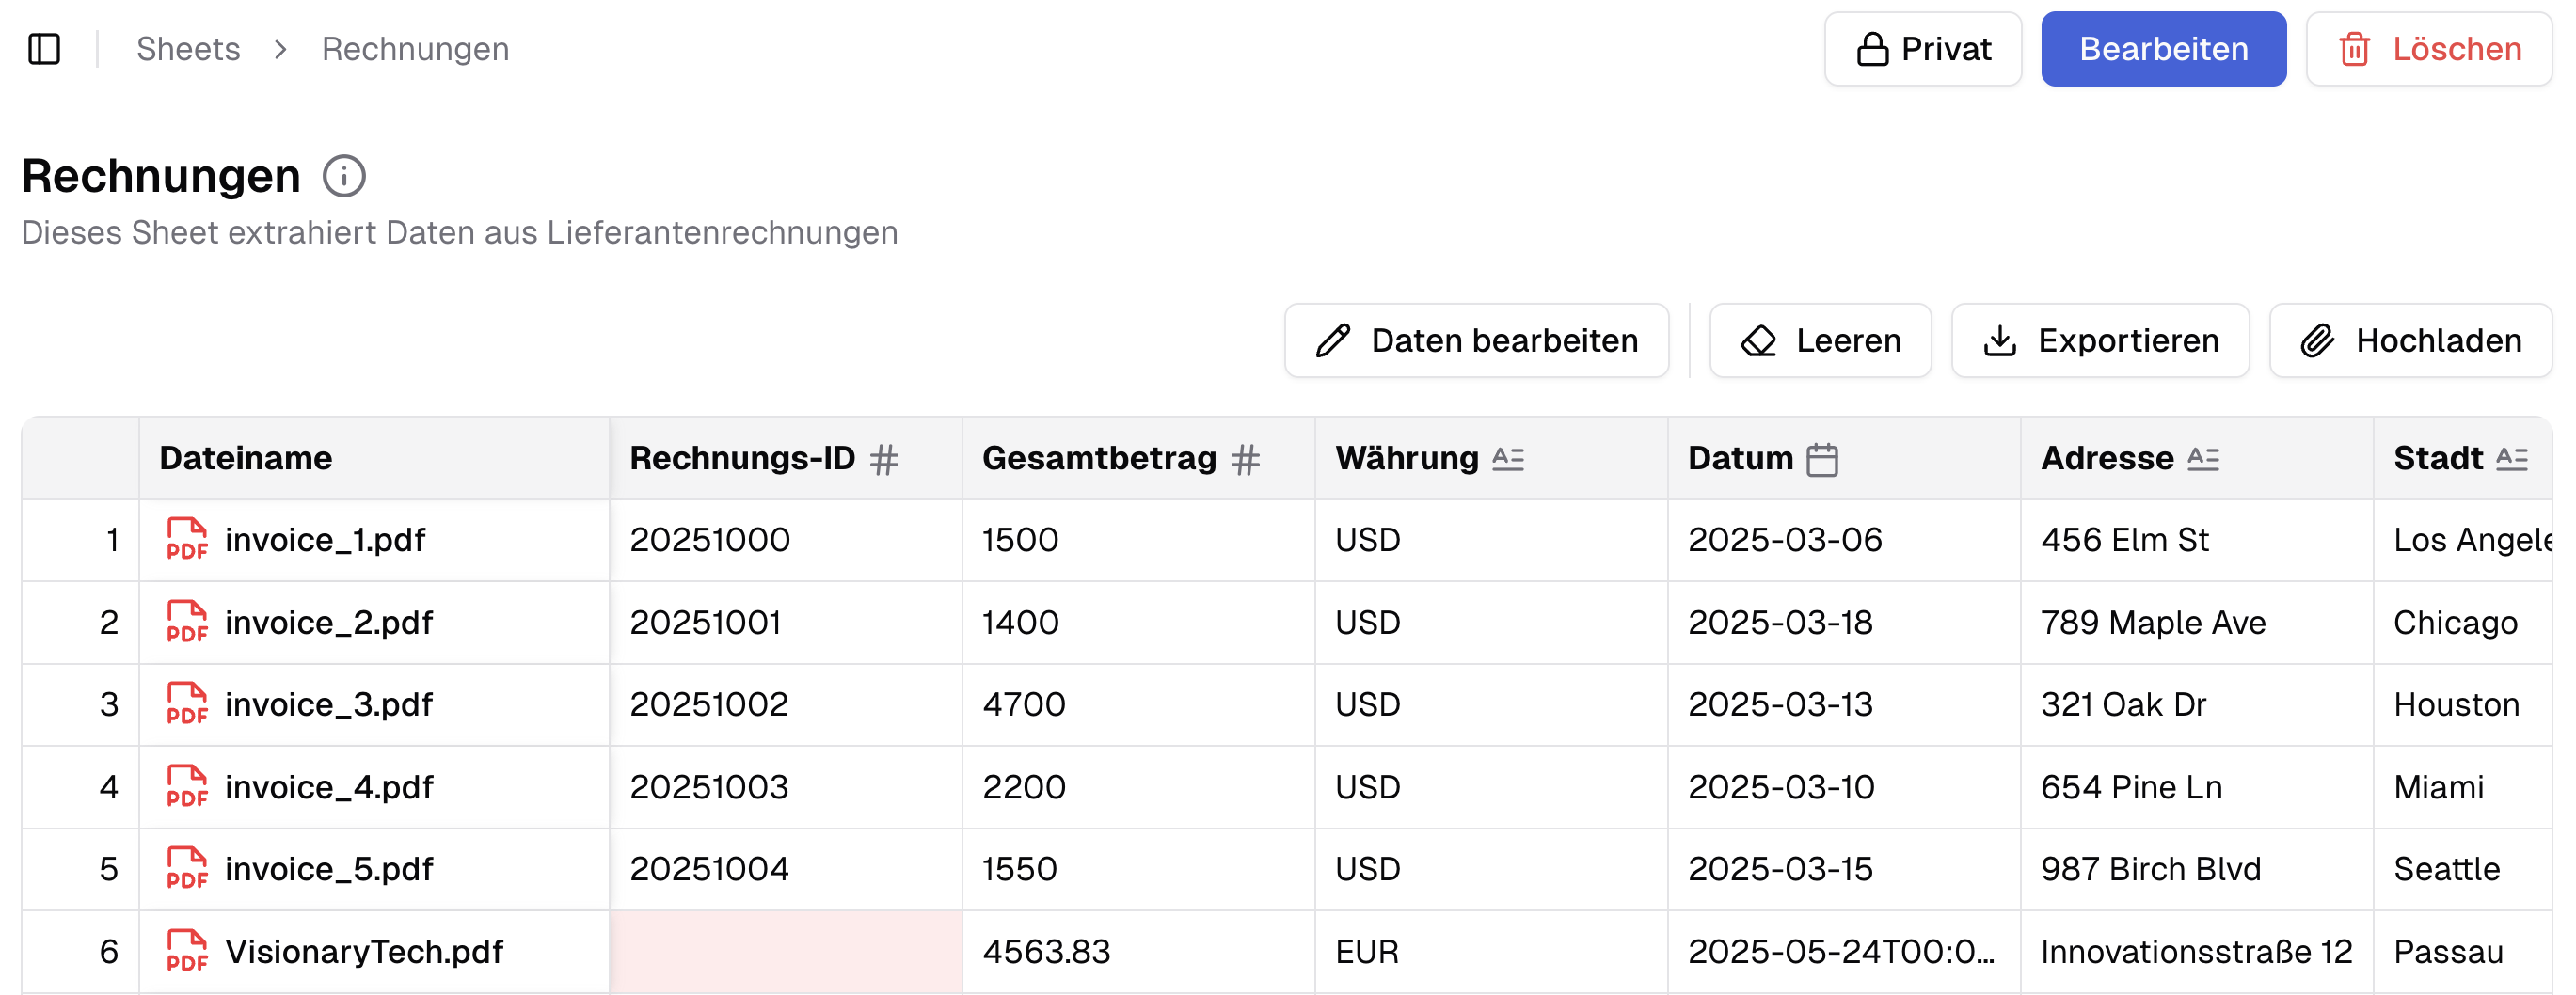Expand breadcrumb chevron between Sheets and Rechnungen

(282, 49)
